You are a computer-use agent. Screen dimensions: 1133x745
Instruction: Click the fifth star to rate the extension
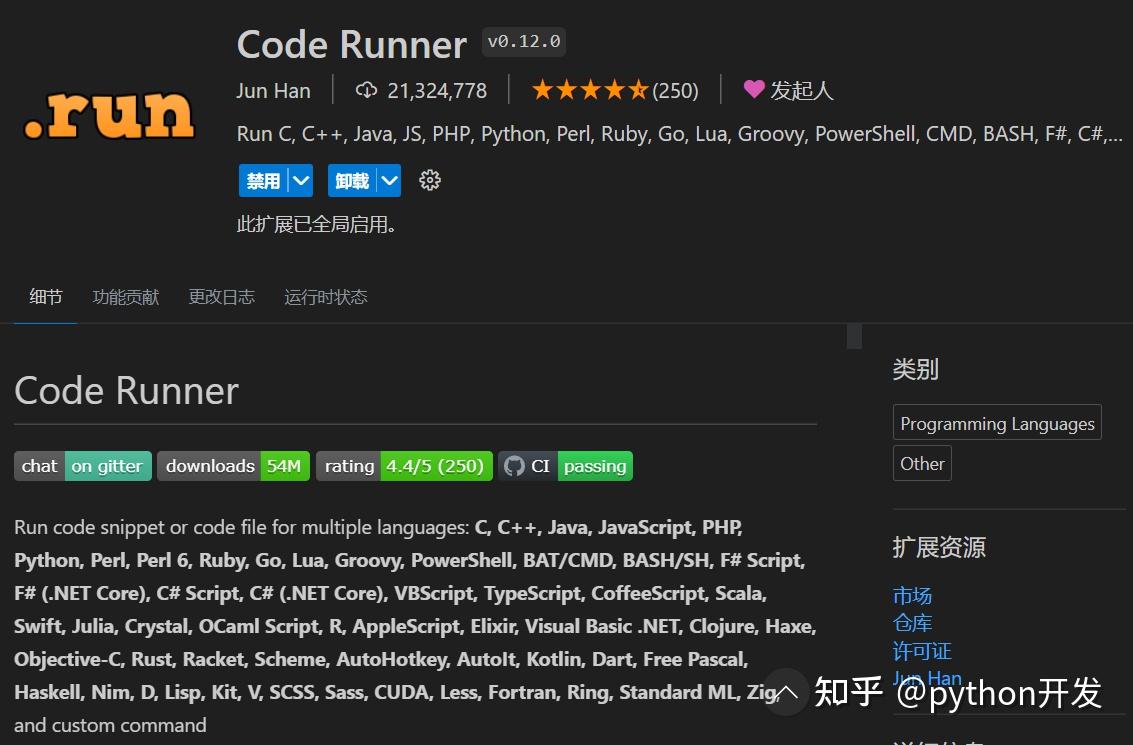click(639, 89)
